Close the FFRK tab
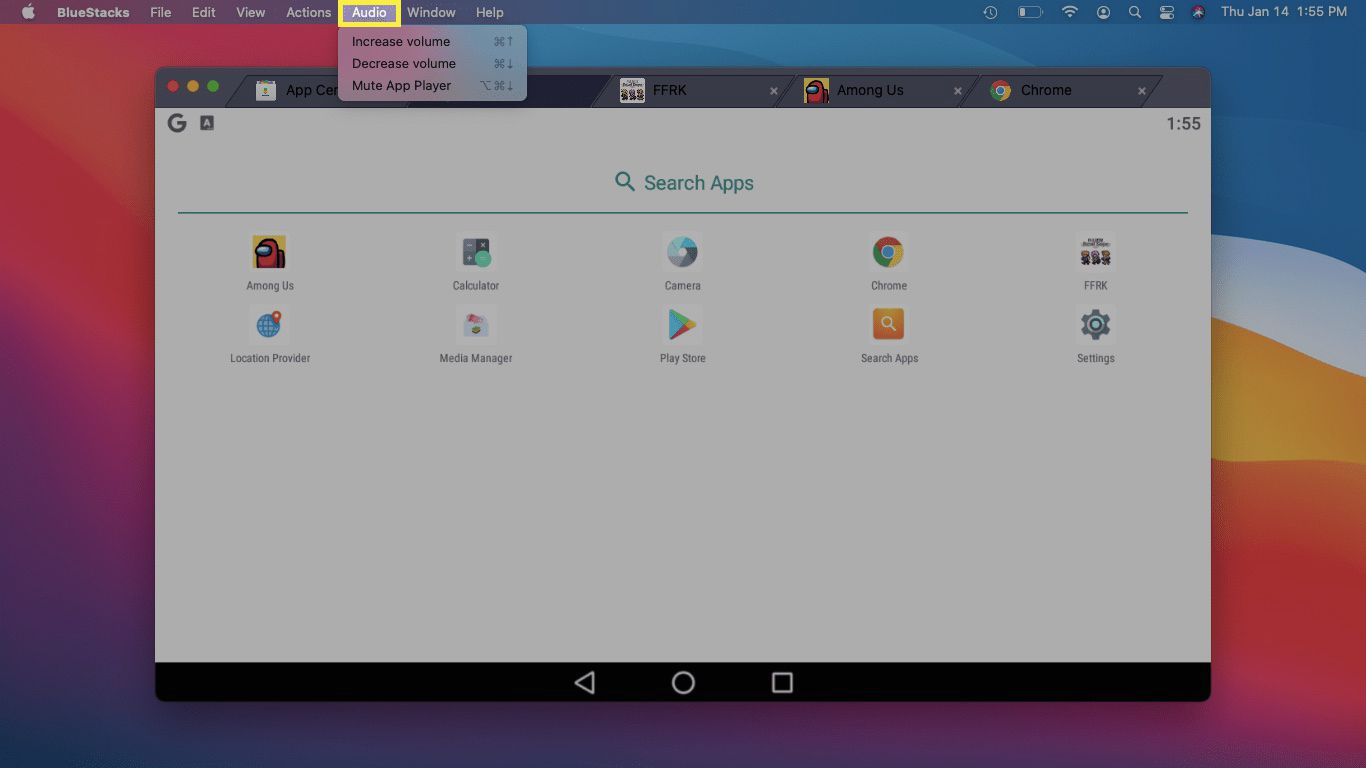Image resolution: width=1366 pixels, height=768 pixels. coord(774,91)
